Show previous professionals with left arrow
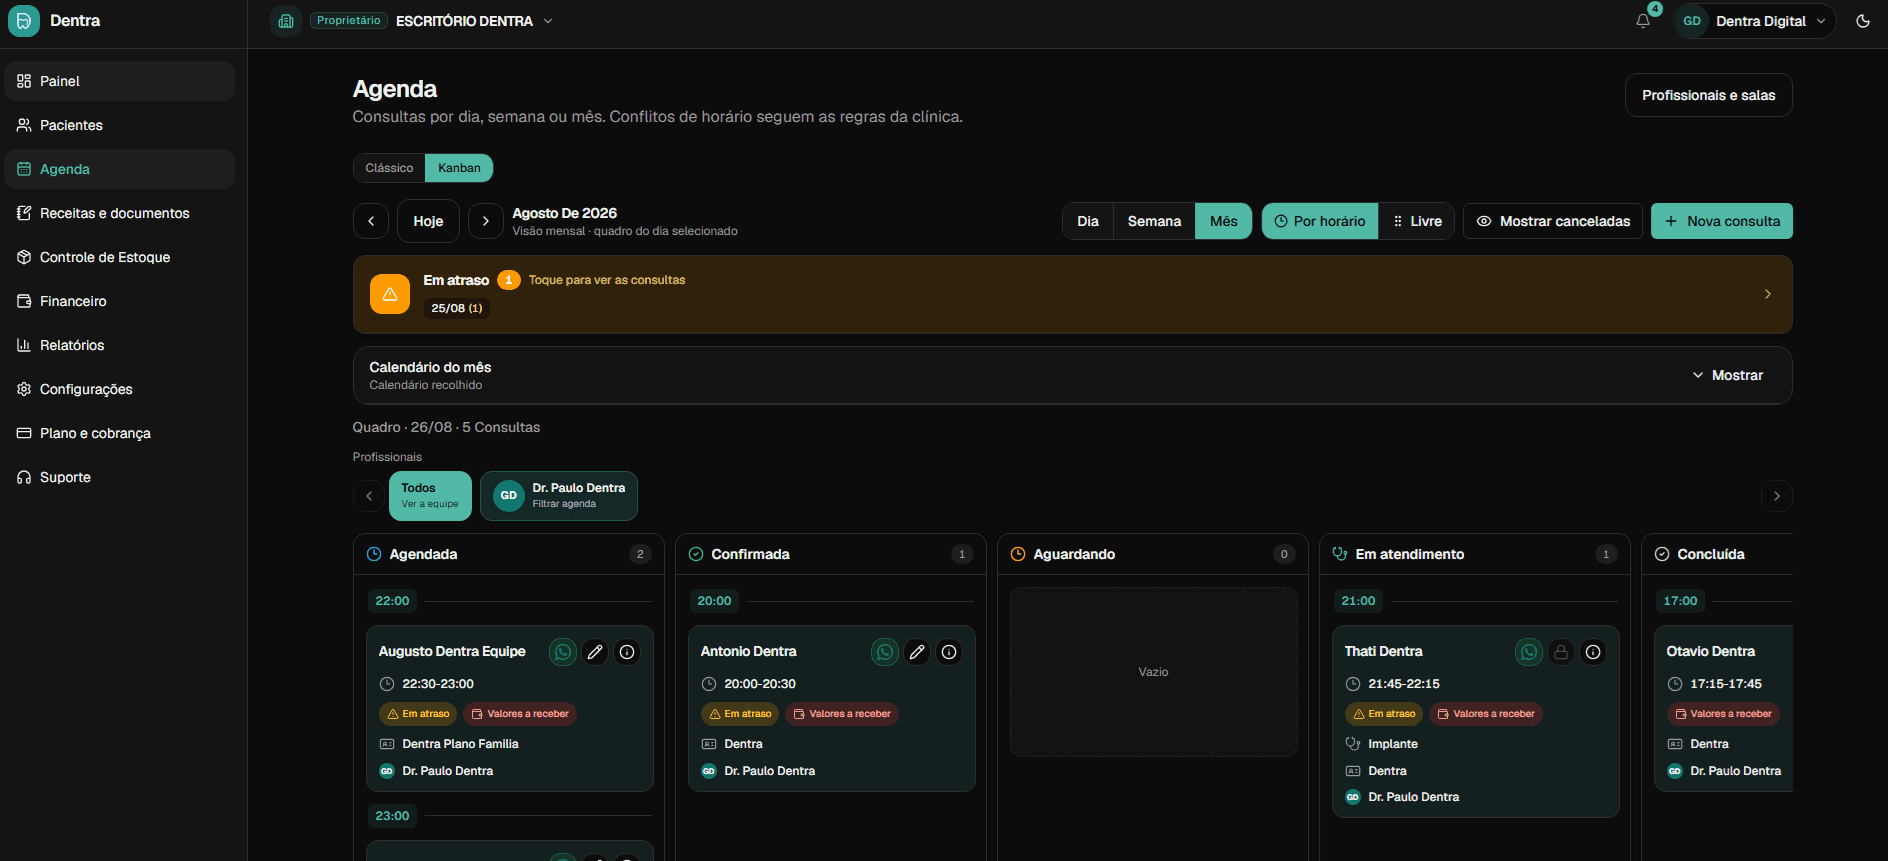 click(369, 496)
